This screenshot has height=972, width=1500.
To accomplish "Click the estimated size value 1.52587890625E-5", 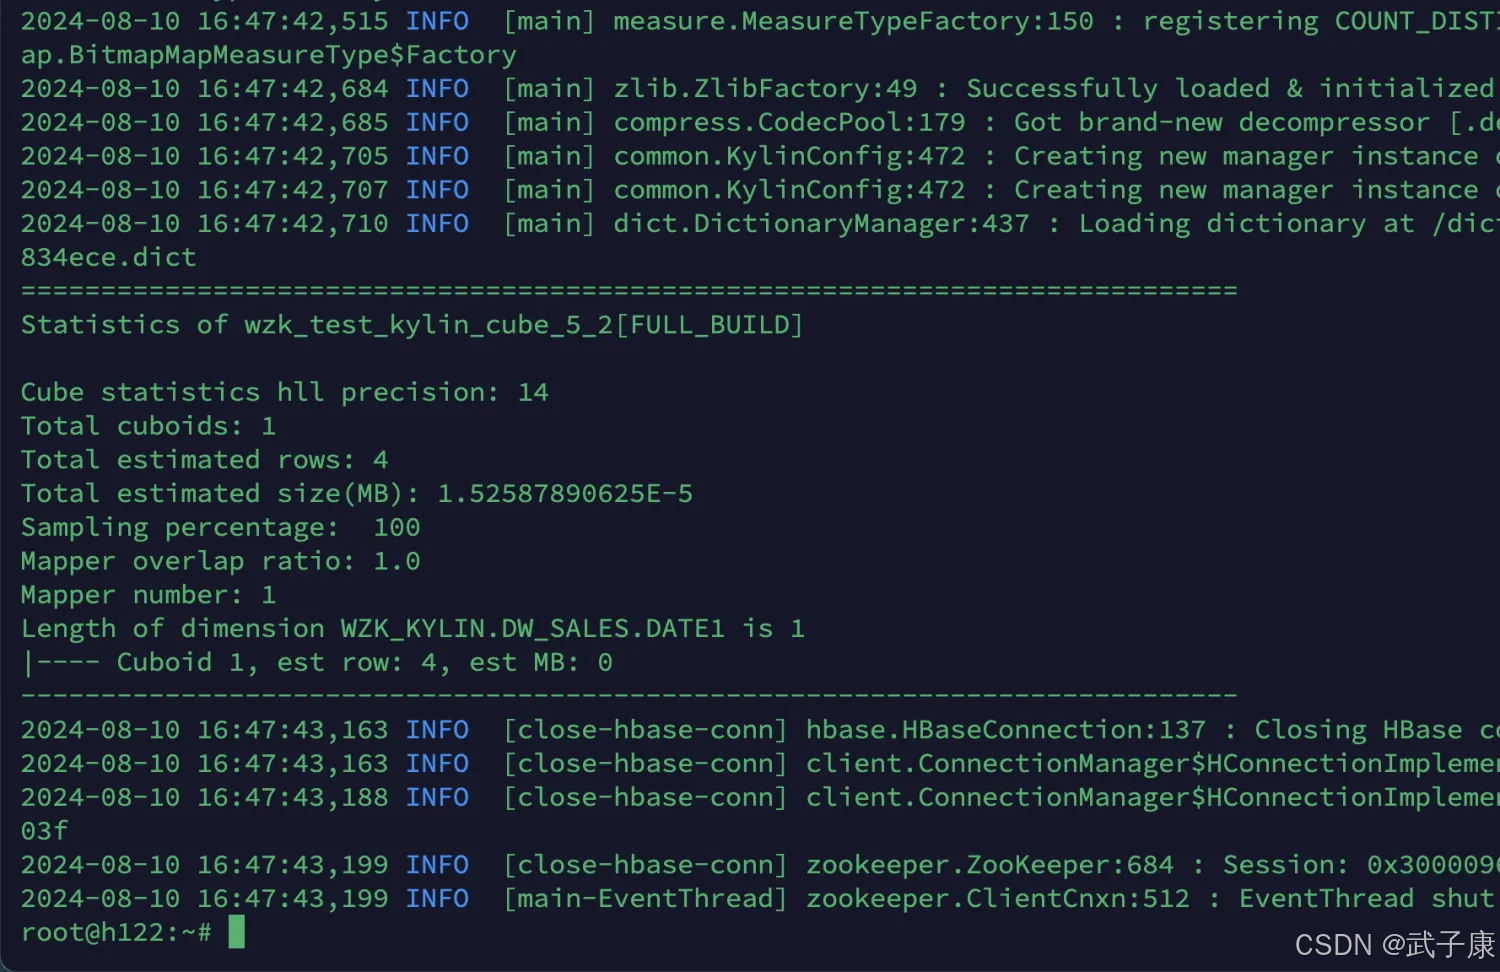I will (565, 494).
